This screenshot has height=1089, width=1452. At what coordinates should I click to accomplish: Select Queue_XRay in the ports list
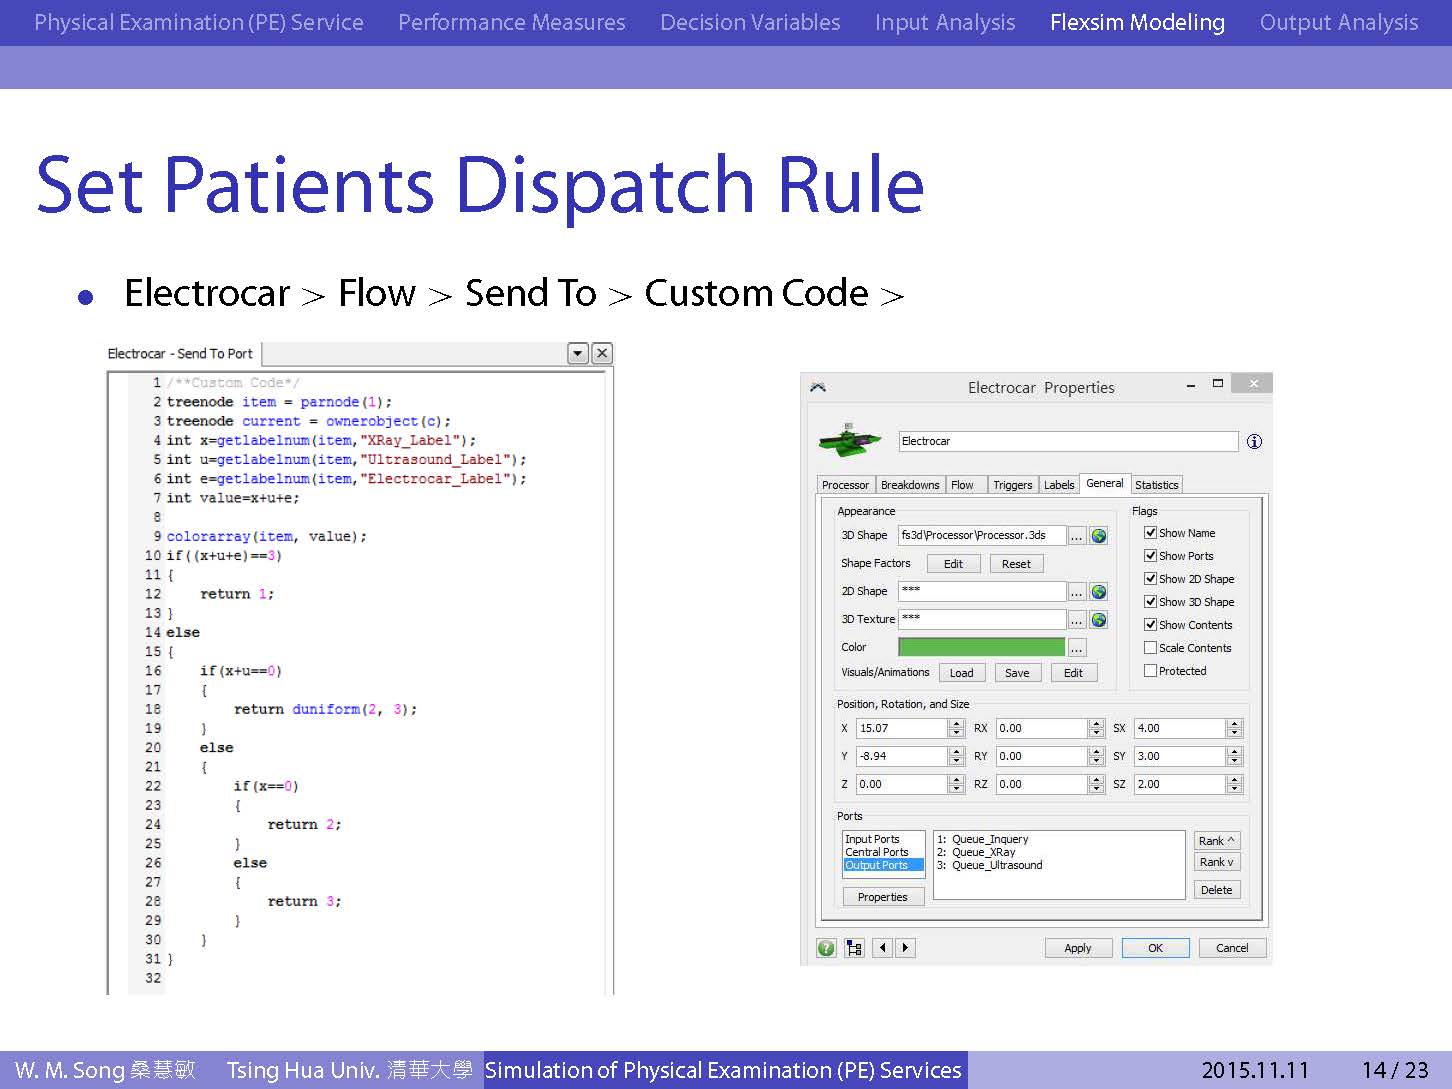983,852
